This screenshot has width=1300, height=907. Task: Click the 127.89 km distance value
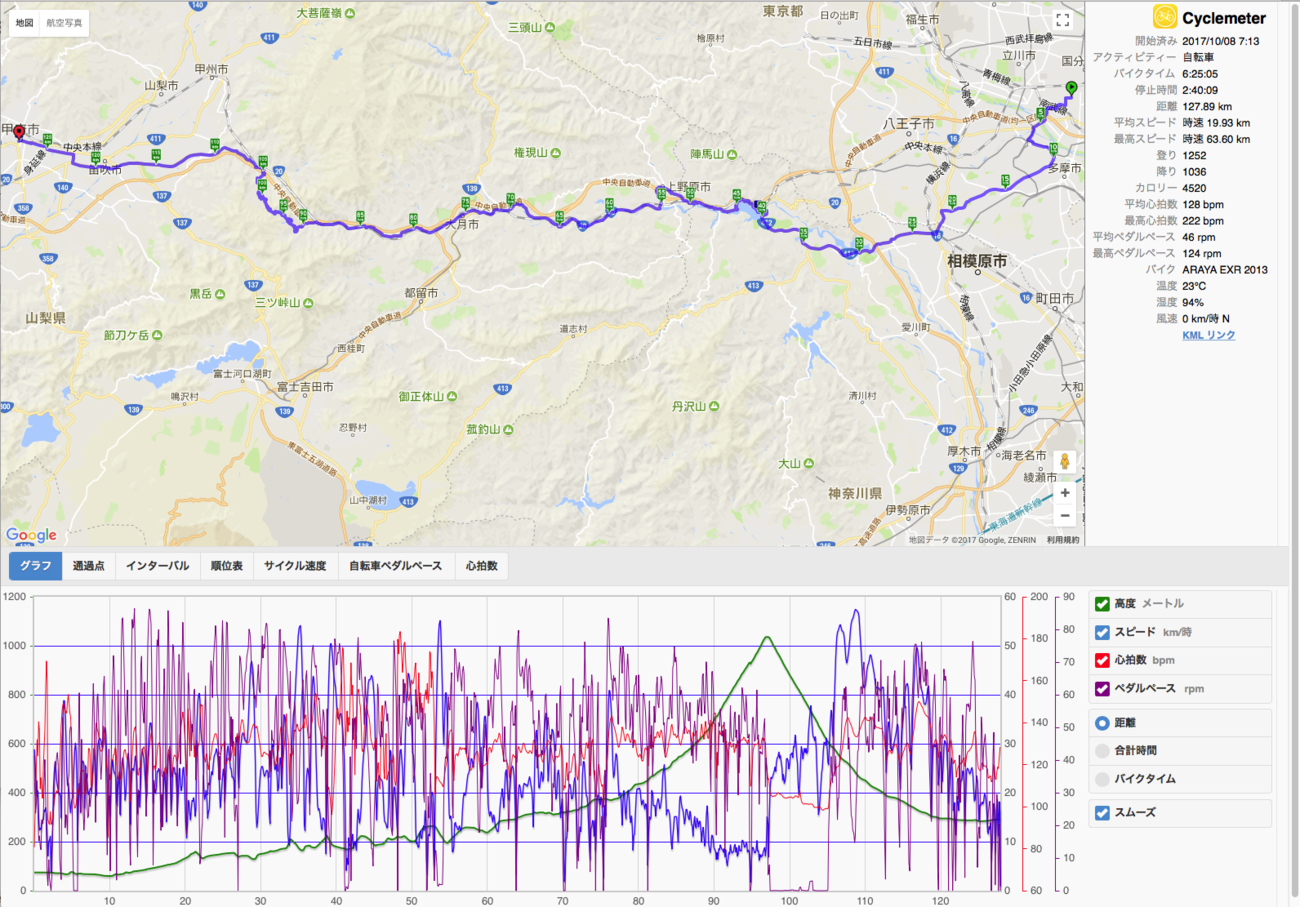point(1209,106)
